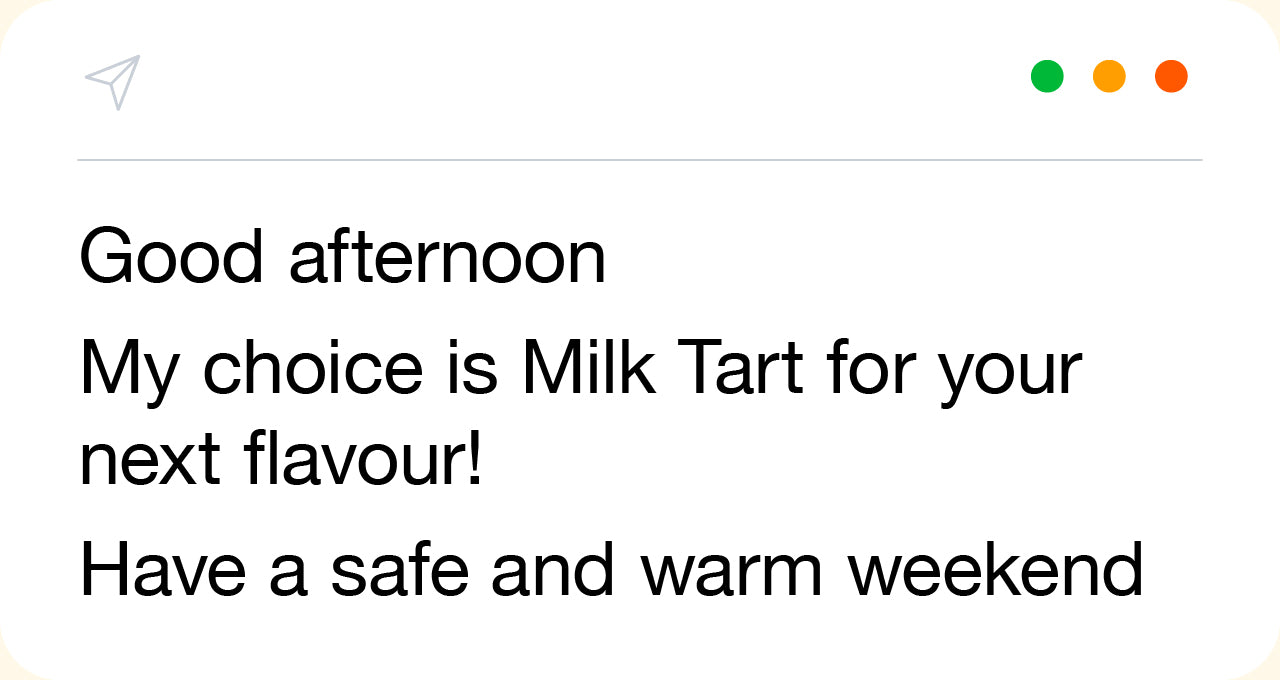The image size is (1280, 680).
Task: Click the horizontal divider line below the header
Action: [x=640, y=160]
